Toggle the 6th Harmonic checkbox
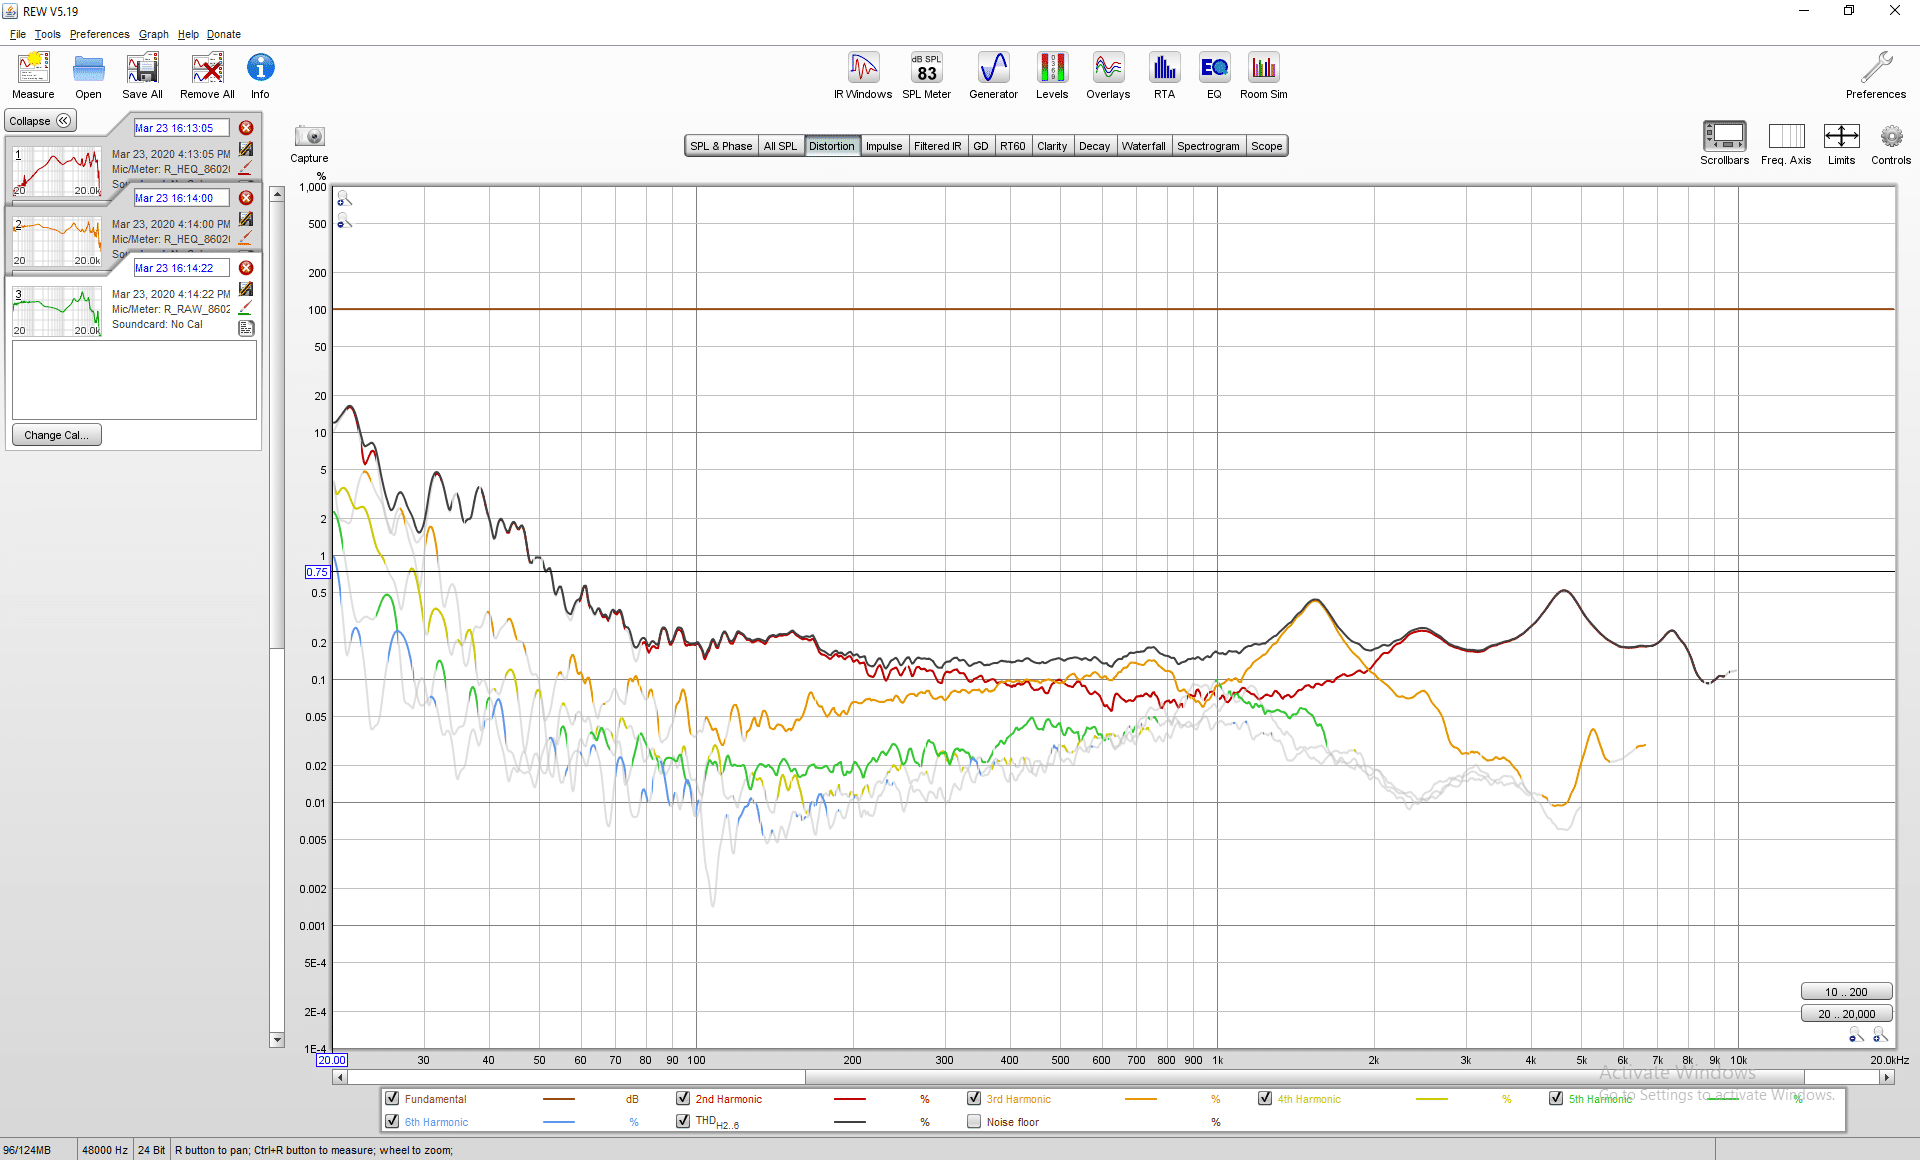The height and width of the screenshot is (1160, 1920). pyautogui.click(x=392, y=1121)
